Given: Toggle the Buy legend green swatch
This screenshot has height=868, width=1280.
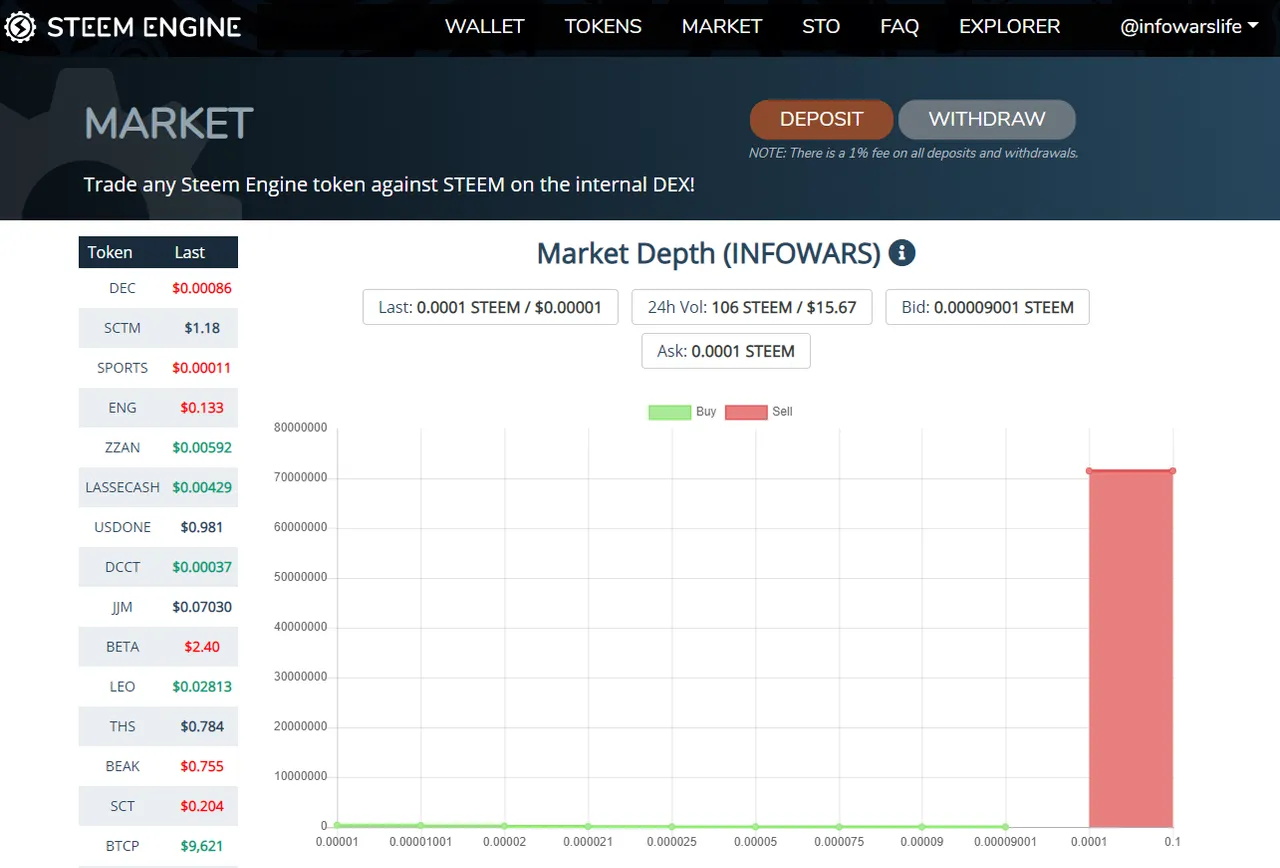Looking at the screenshot, I should tap(669, 412).
